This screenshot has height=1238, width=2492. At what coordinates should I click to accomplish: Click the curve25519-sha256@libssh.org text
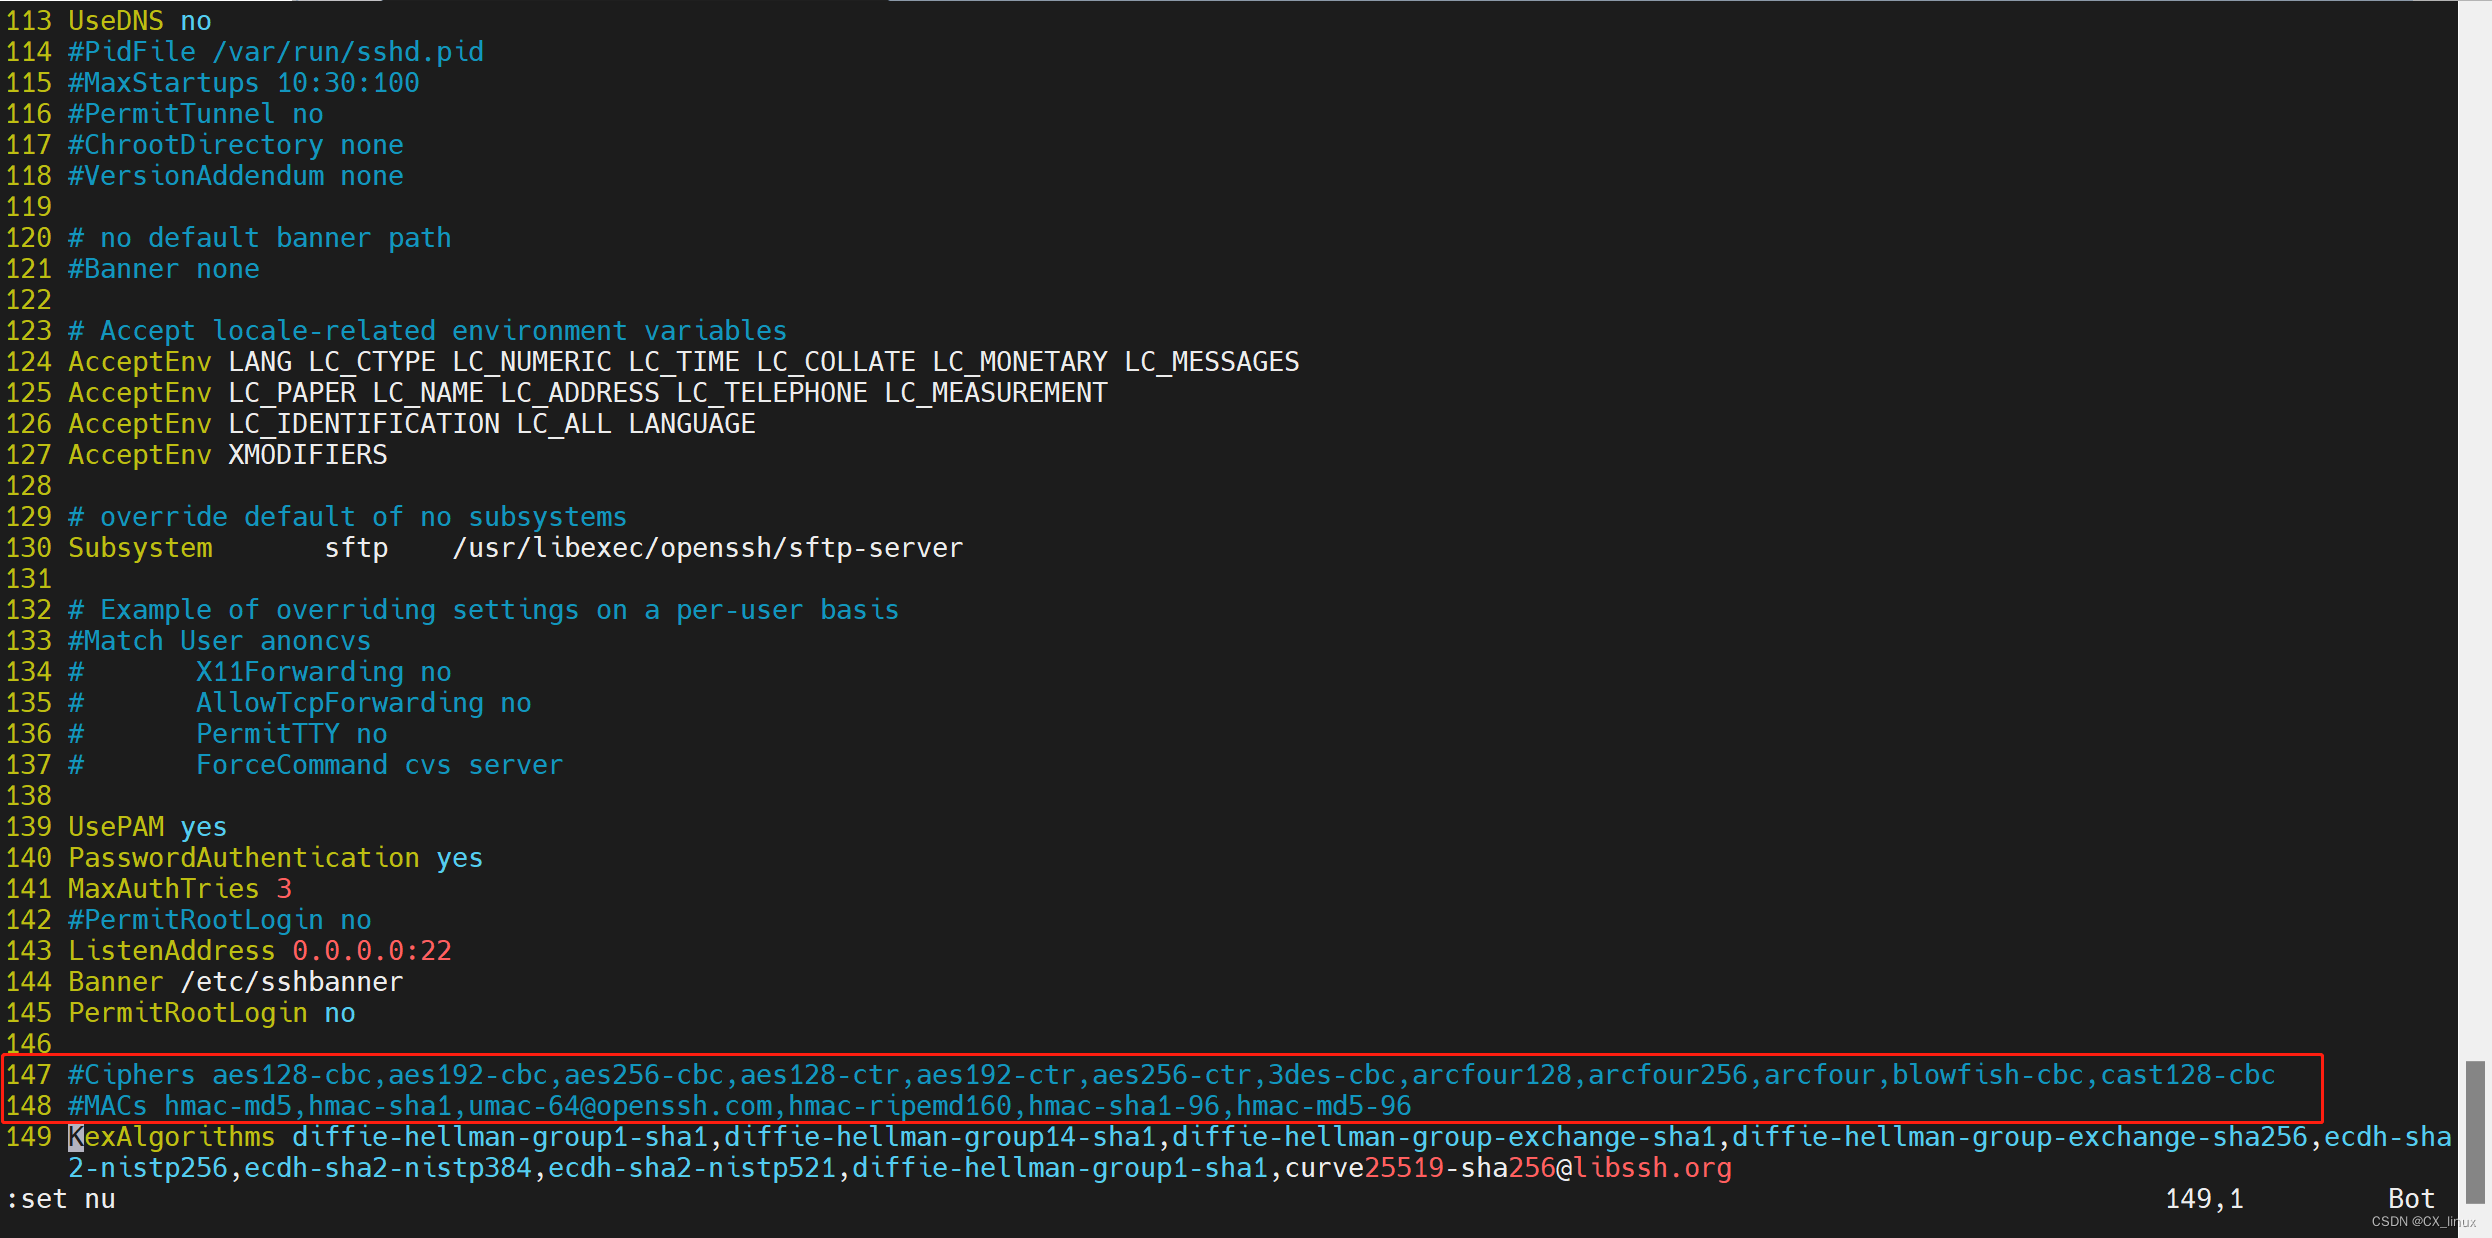1507,1168
